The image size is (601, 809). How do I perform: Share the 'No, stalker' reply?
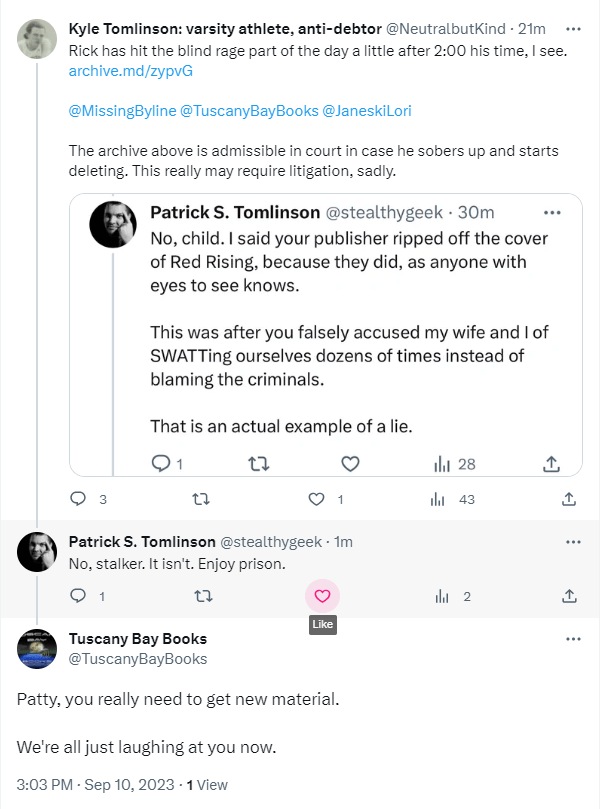point(569,596)
